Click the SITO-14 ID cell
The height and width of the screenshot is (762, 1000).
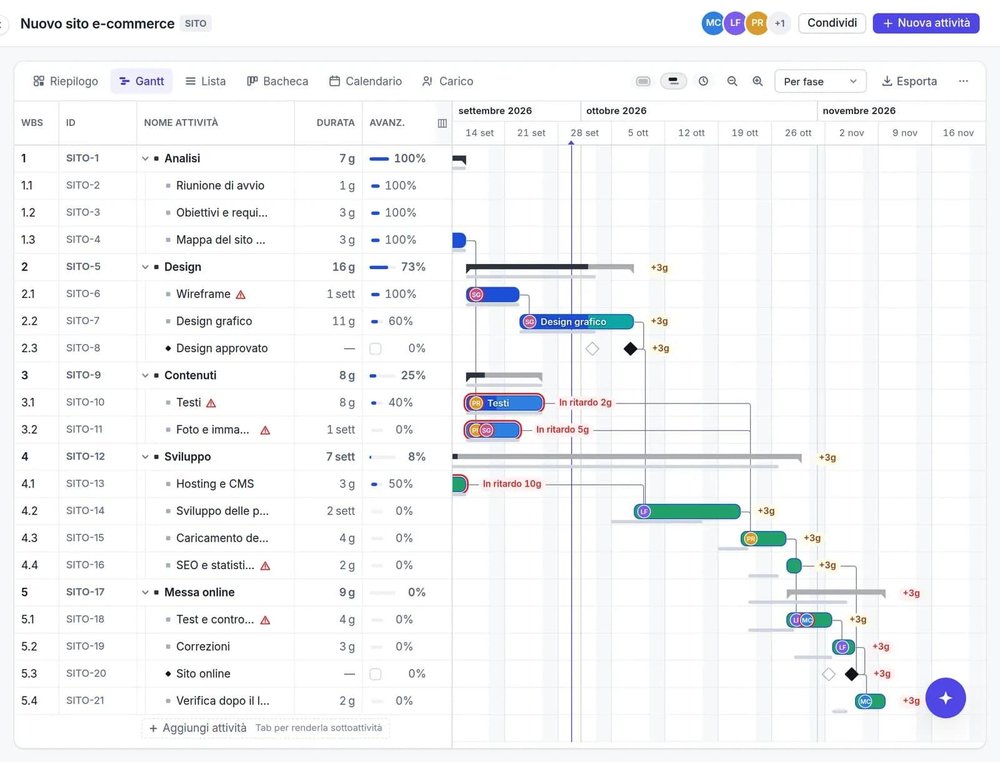(x=98, y=511)
